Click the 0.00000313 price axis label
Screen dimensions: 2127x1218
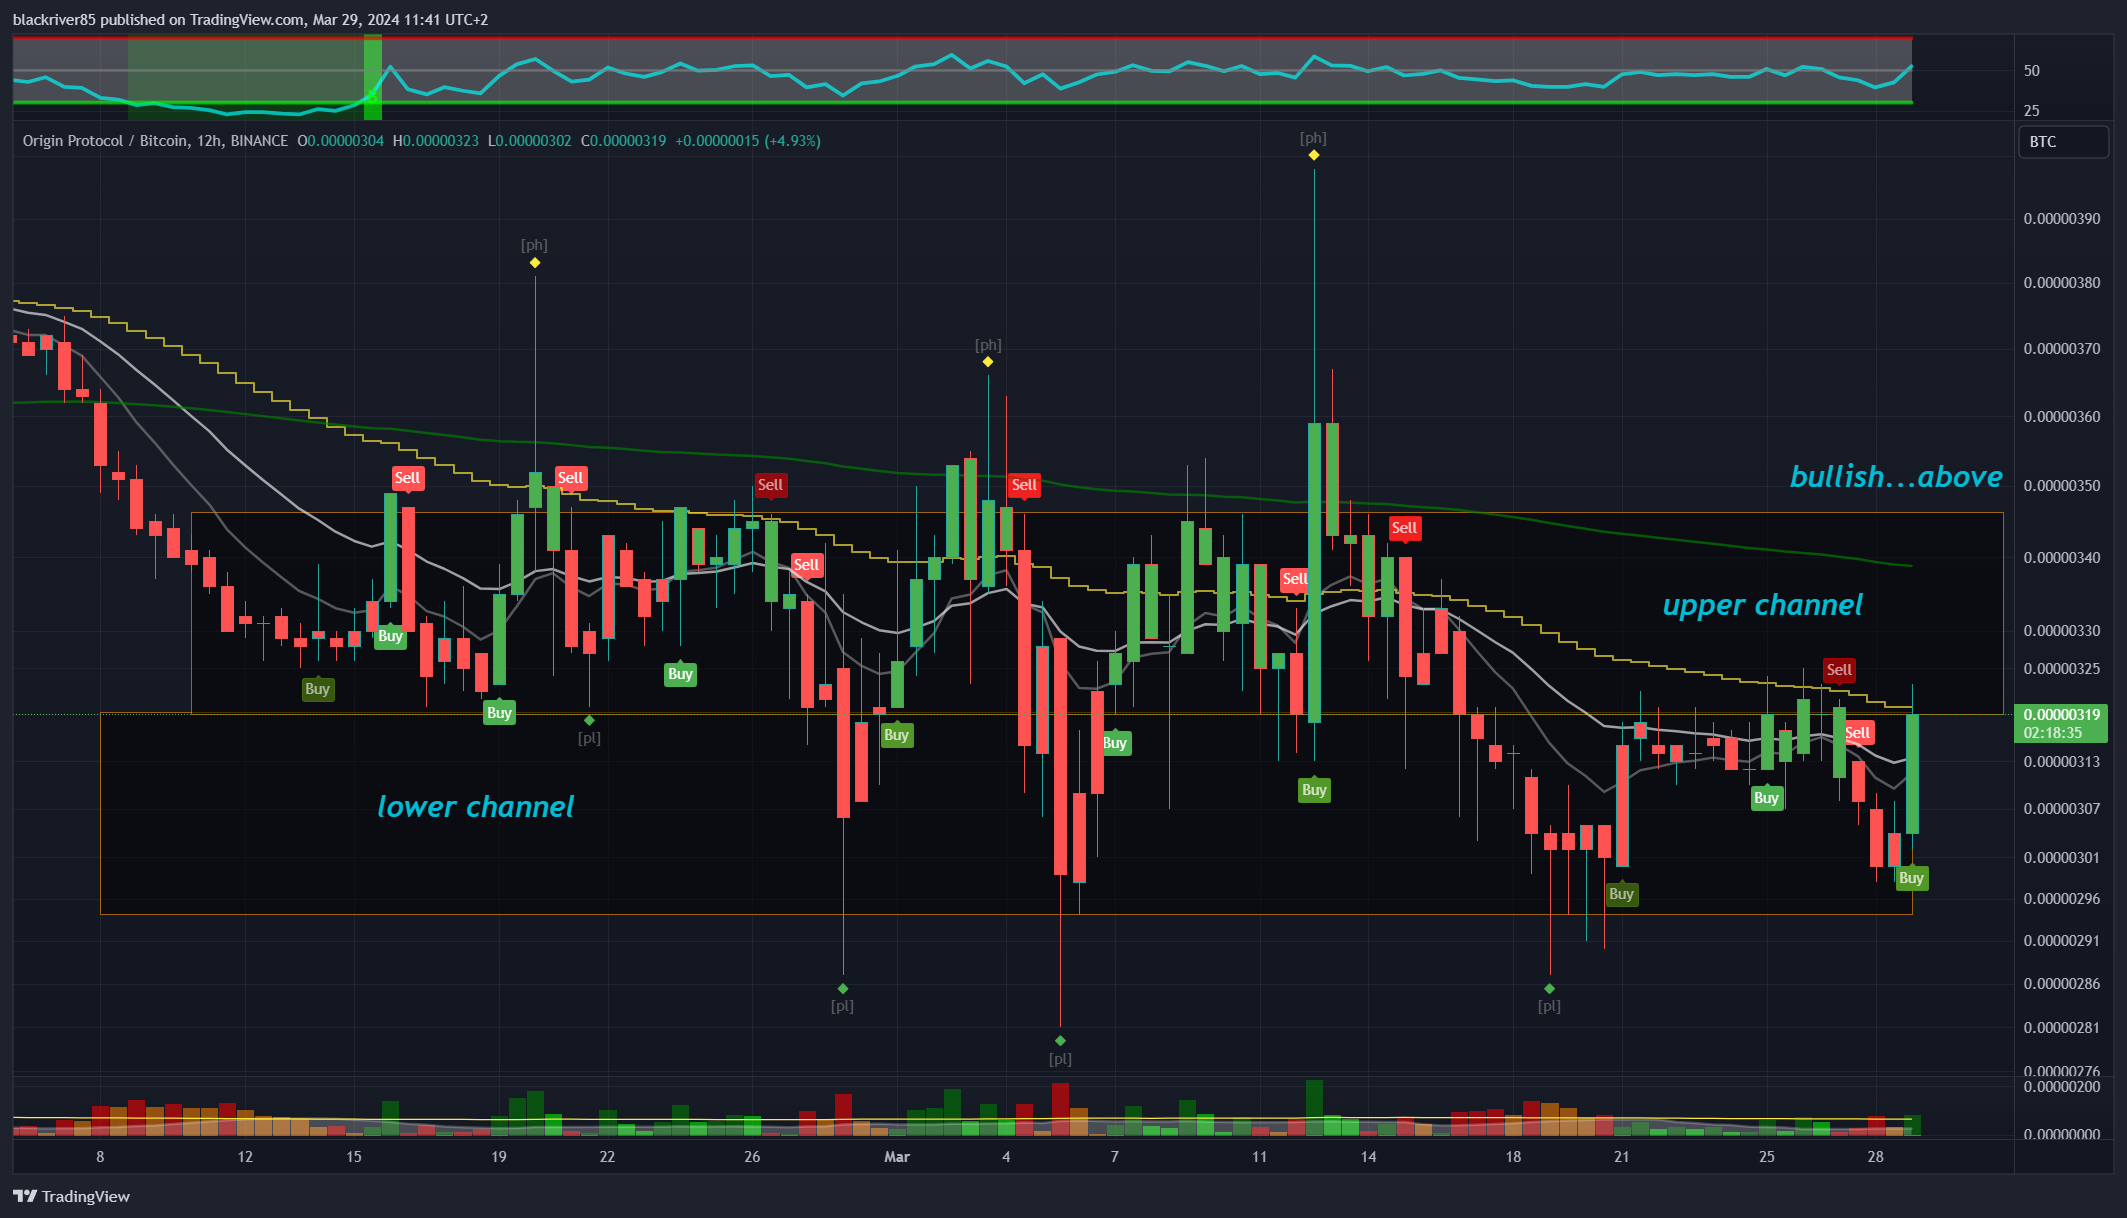pos(2062,762)
